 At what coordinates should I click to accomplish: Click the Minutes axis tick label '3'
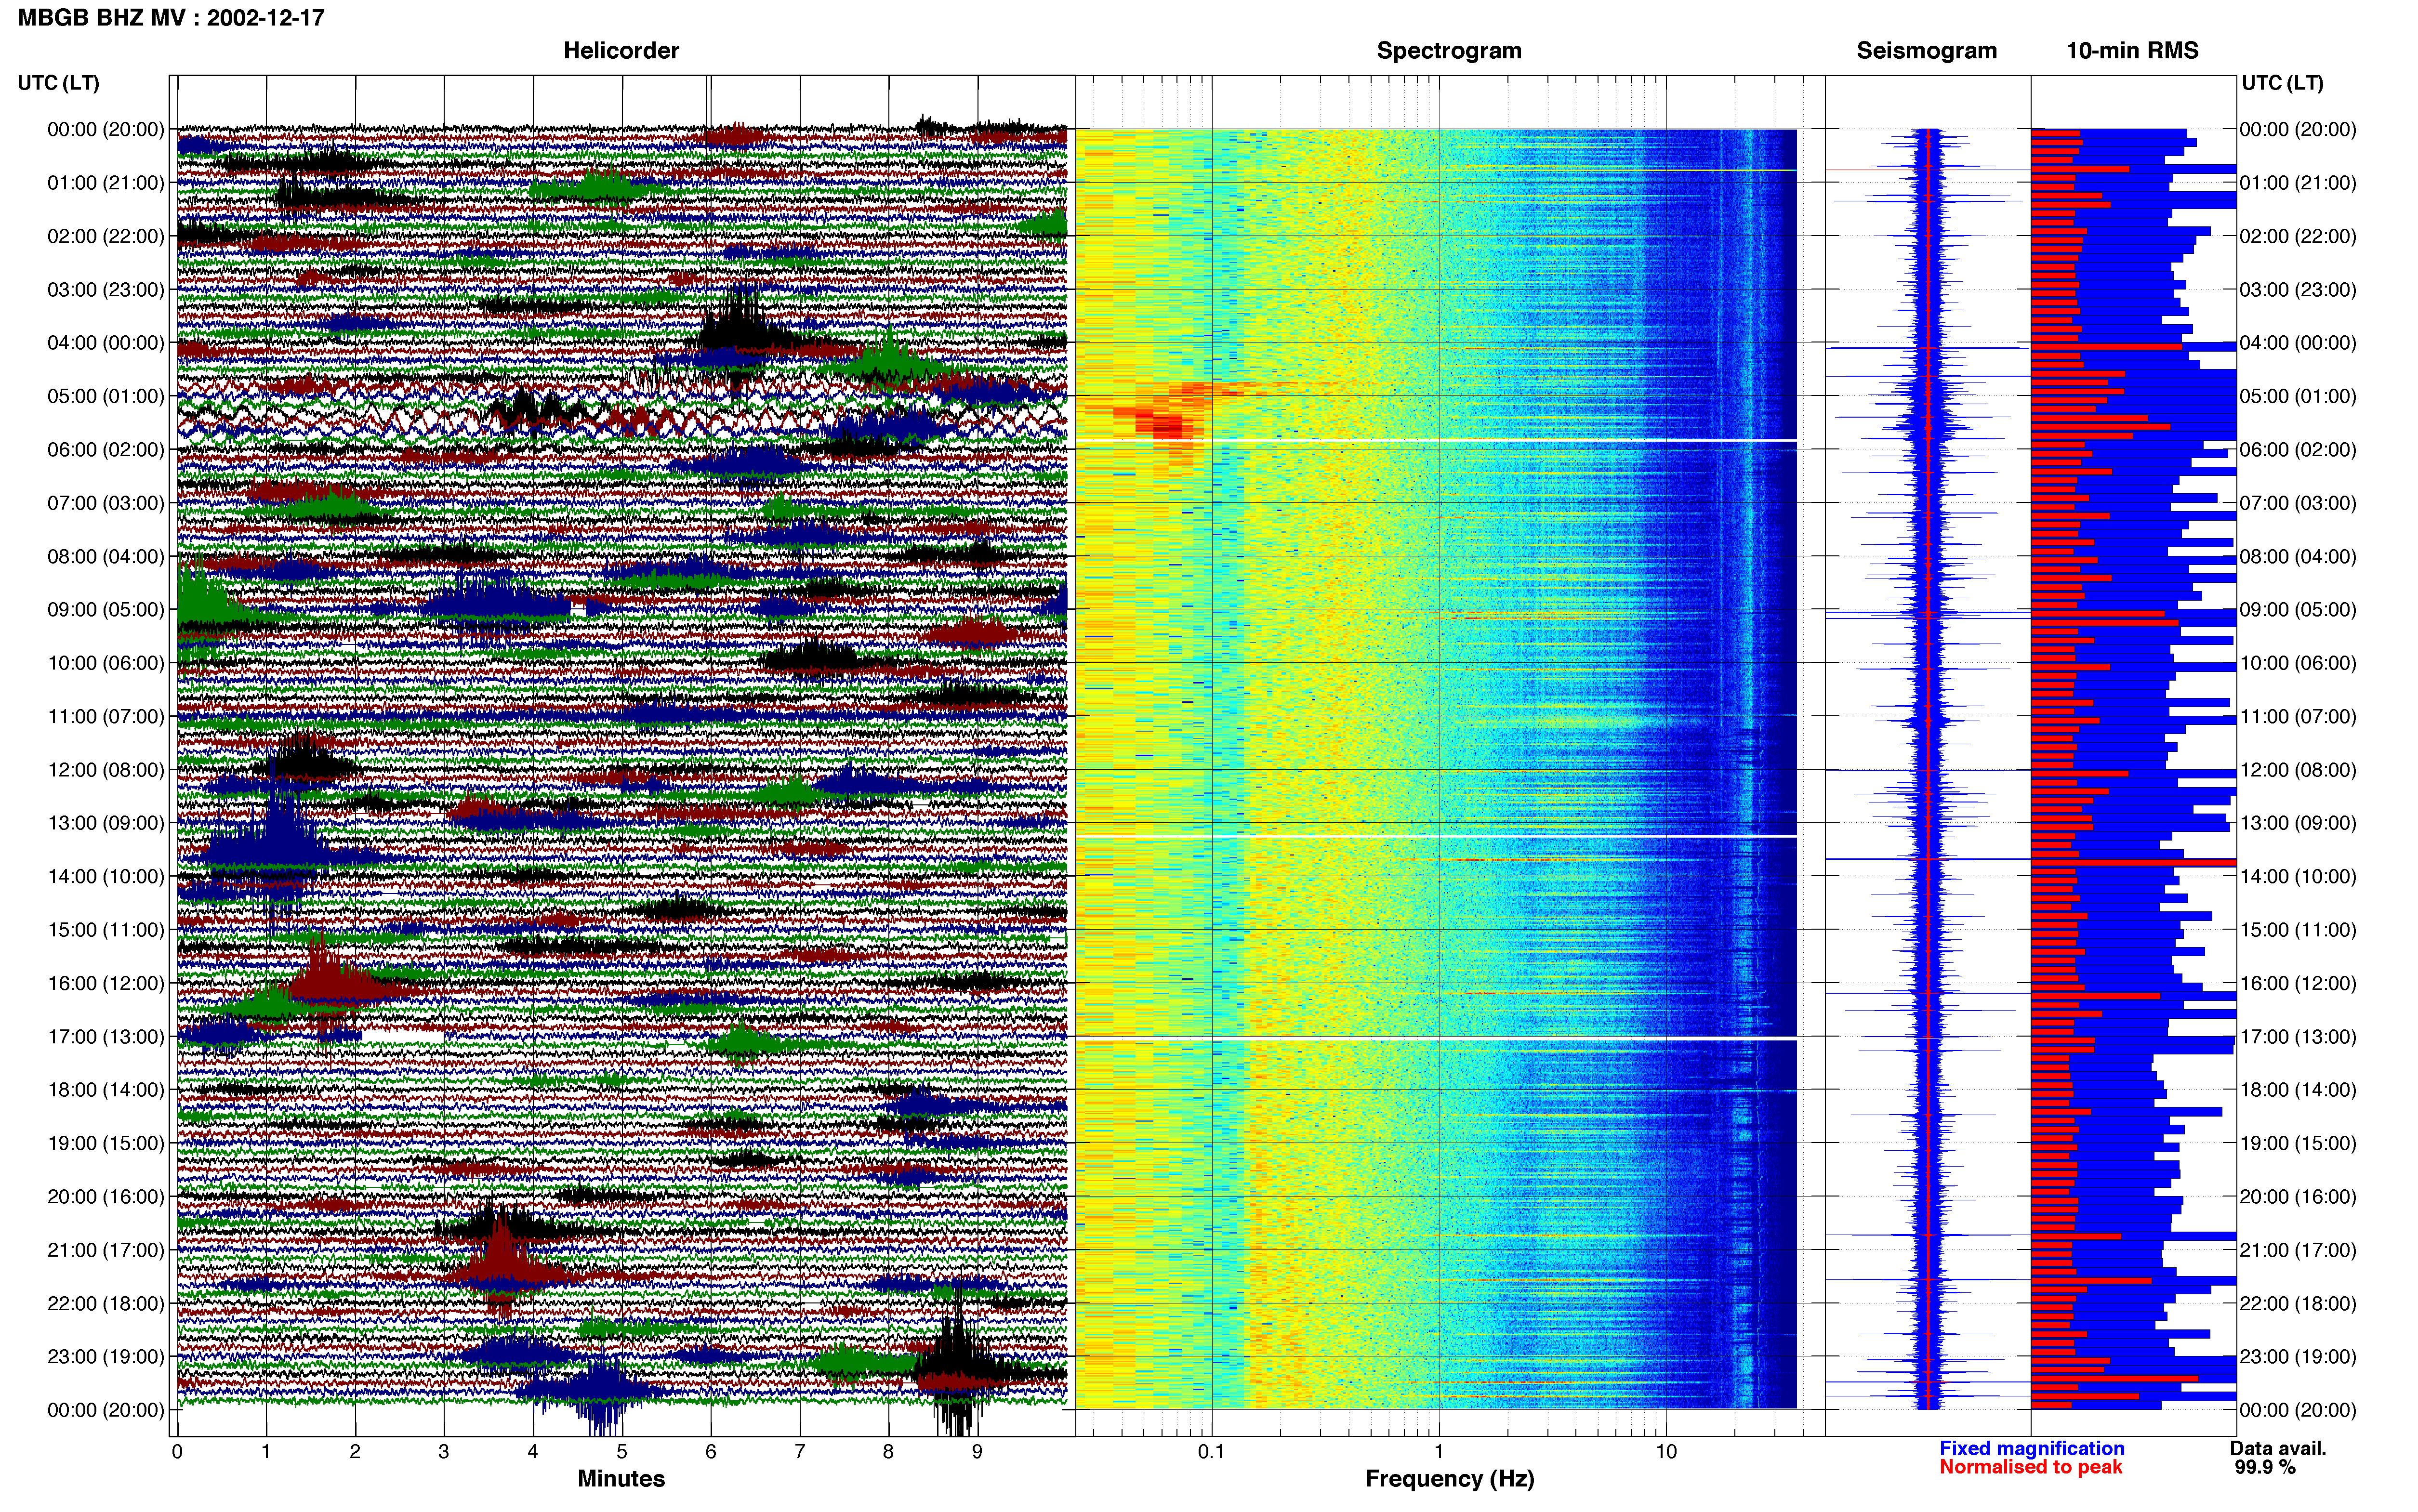[444, 1451]
